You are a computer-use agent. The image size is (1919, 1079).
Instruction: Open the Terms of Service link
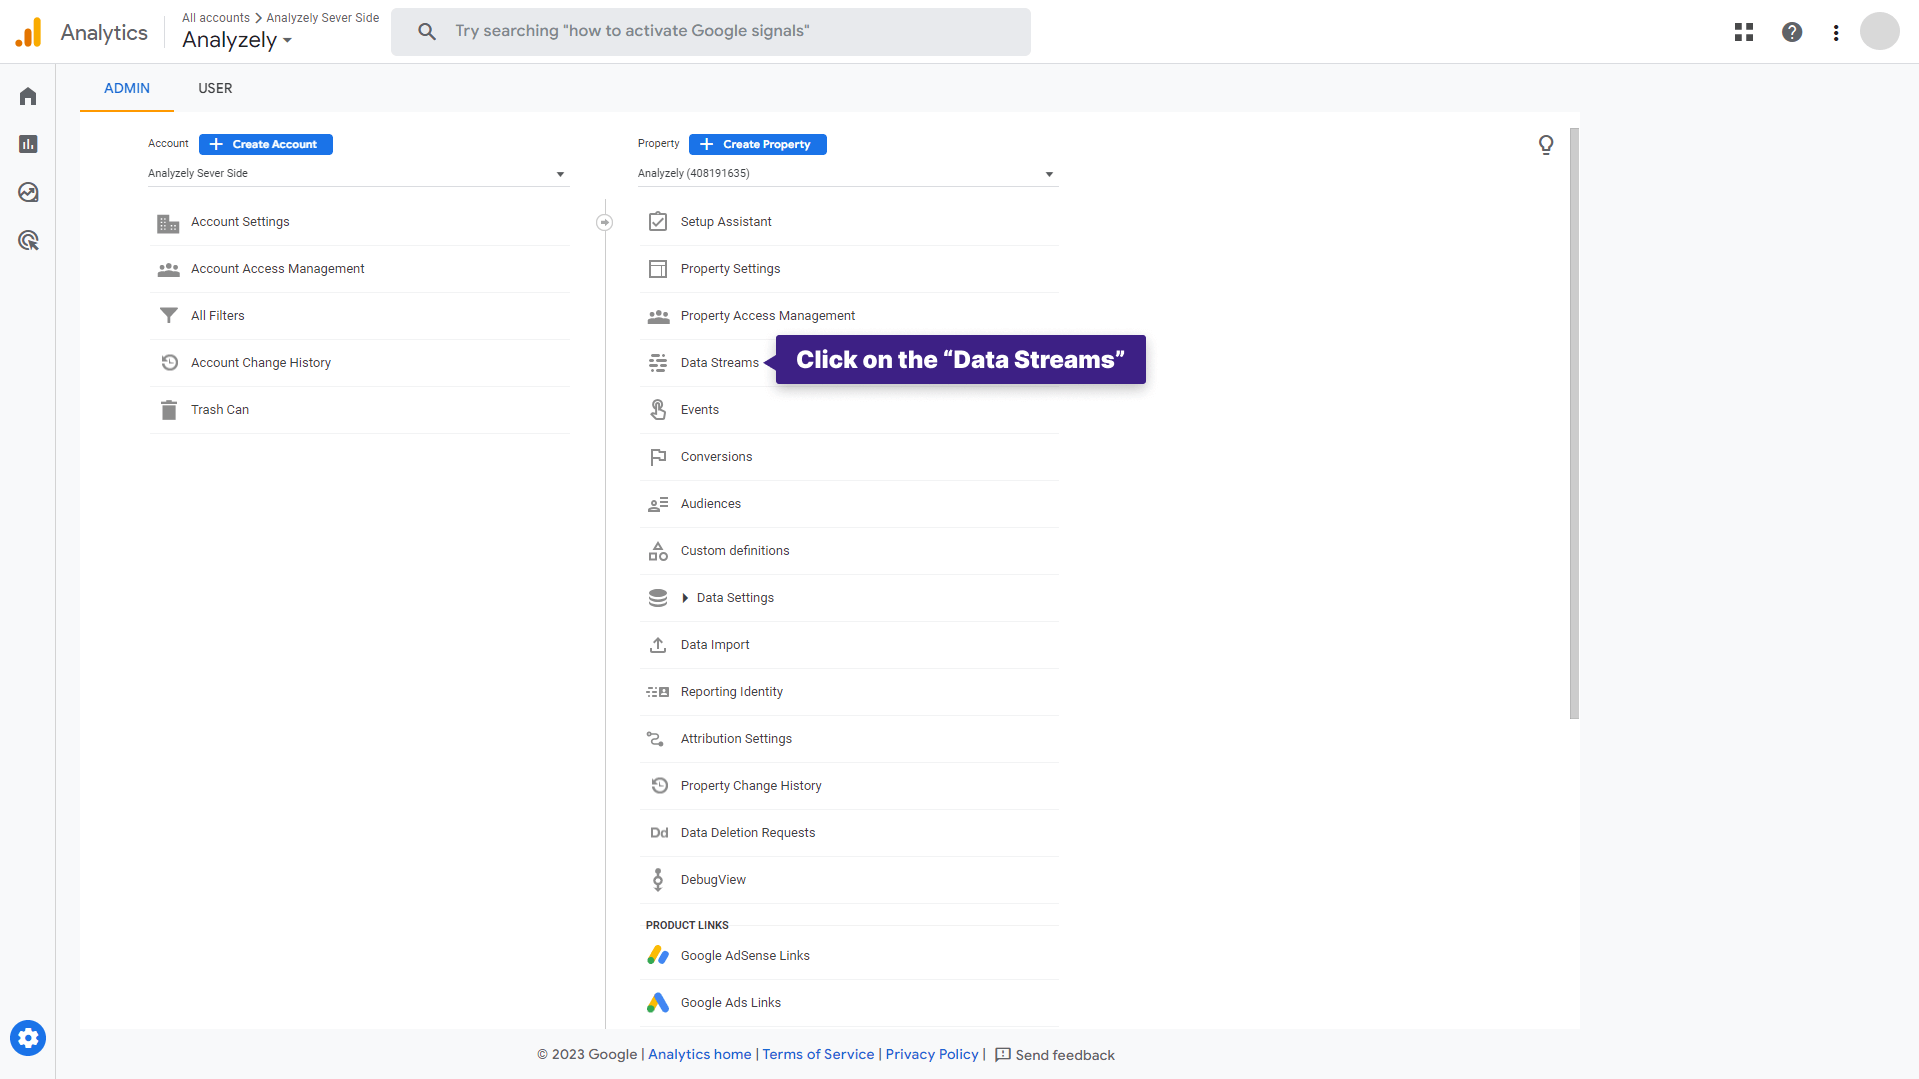[x=818, y=1055]
